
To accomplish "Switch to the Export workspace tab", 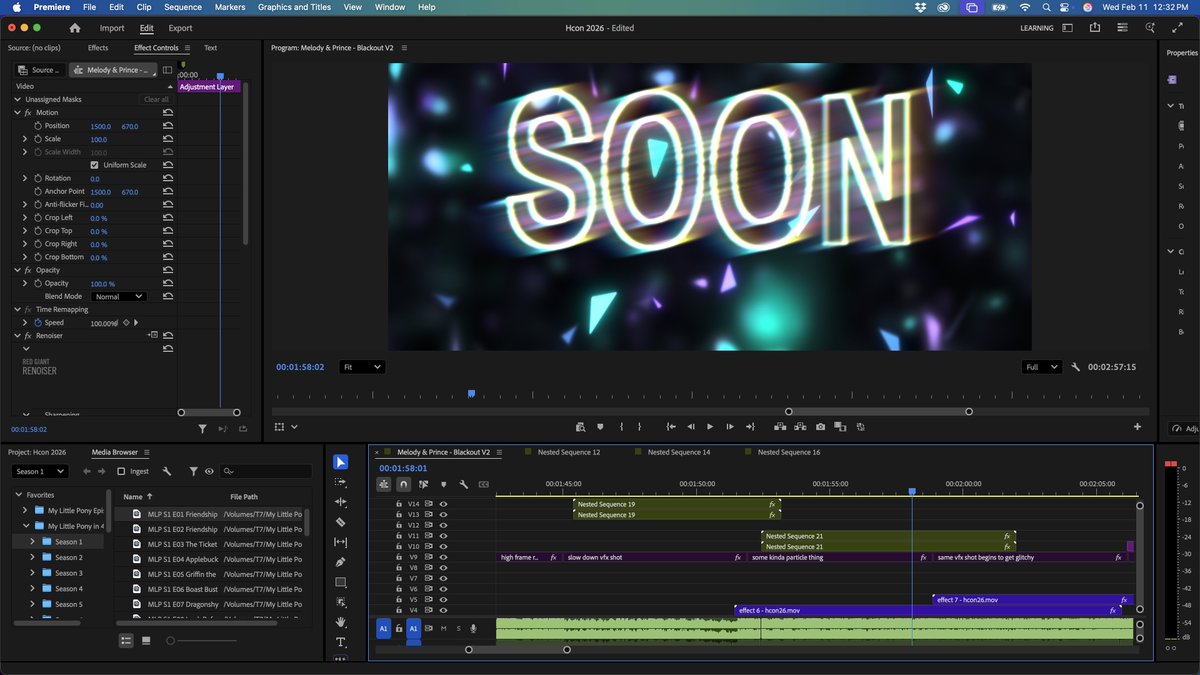I will tap(180, 28).
